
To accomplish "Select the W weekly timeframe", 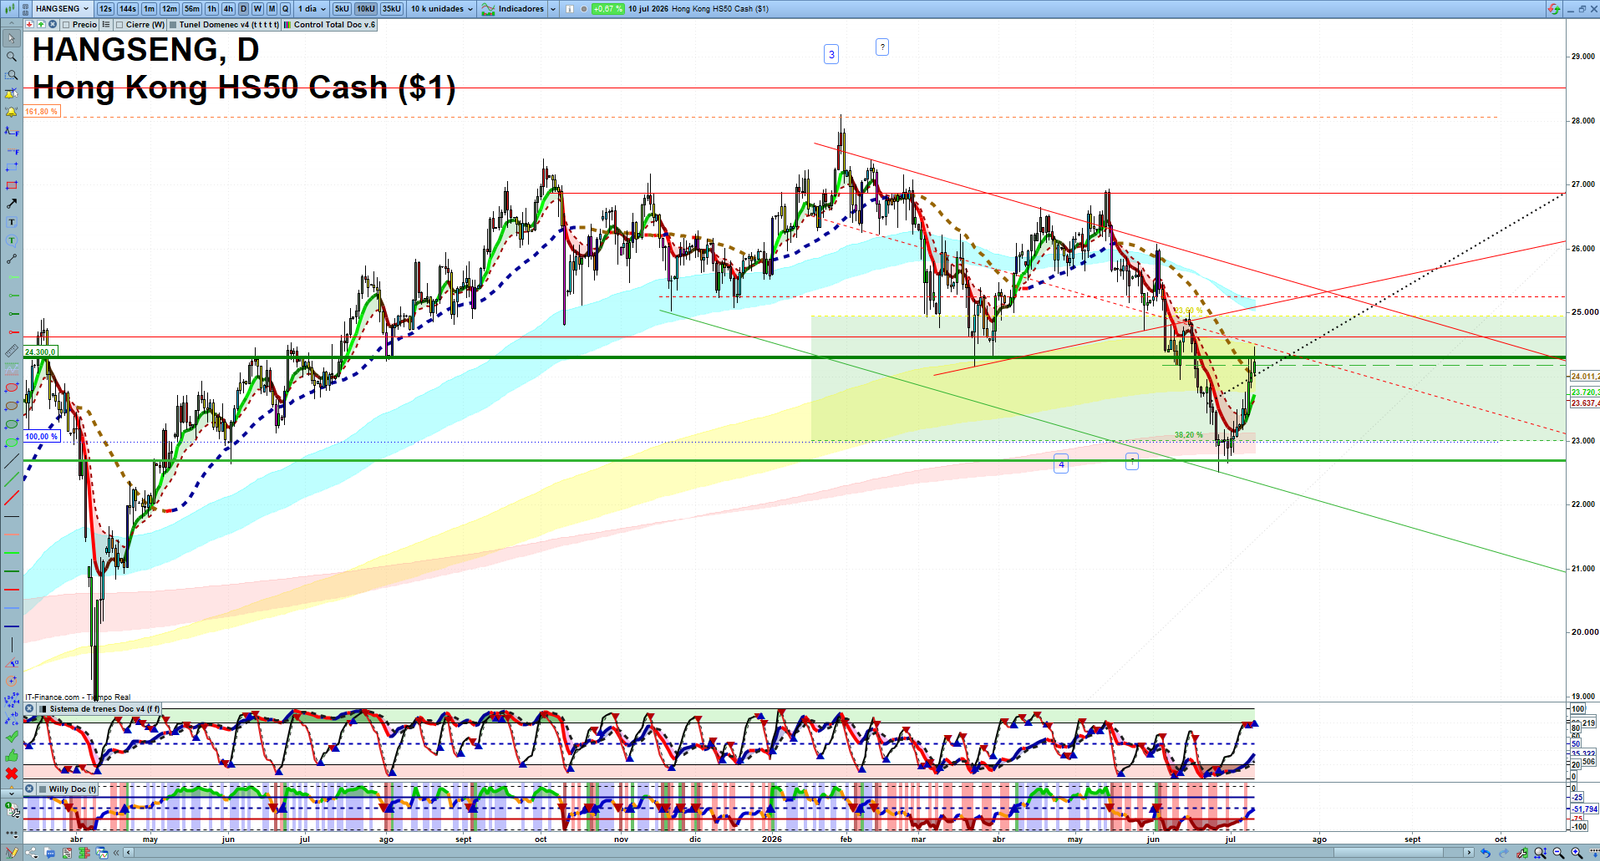I will coord(257,9).
